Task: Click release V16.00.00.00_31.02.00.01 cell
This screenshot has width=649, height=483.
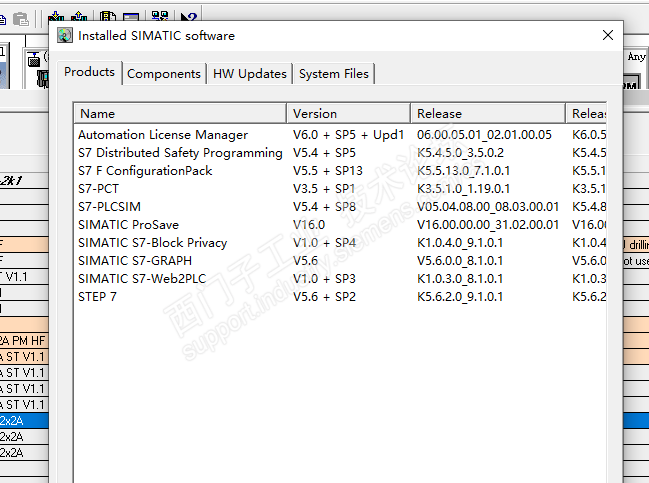Action: click(x=488, y=225)
